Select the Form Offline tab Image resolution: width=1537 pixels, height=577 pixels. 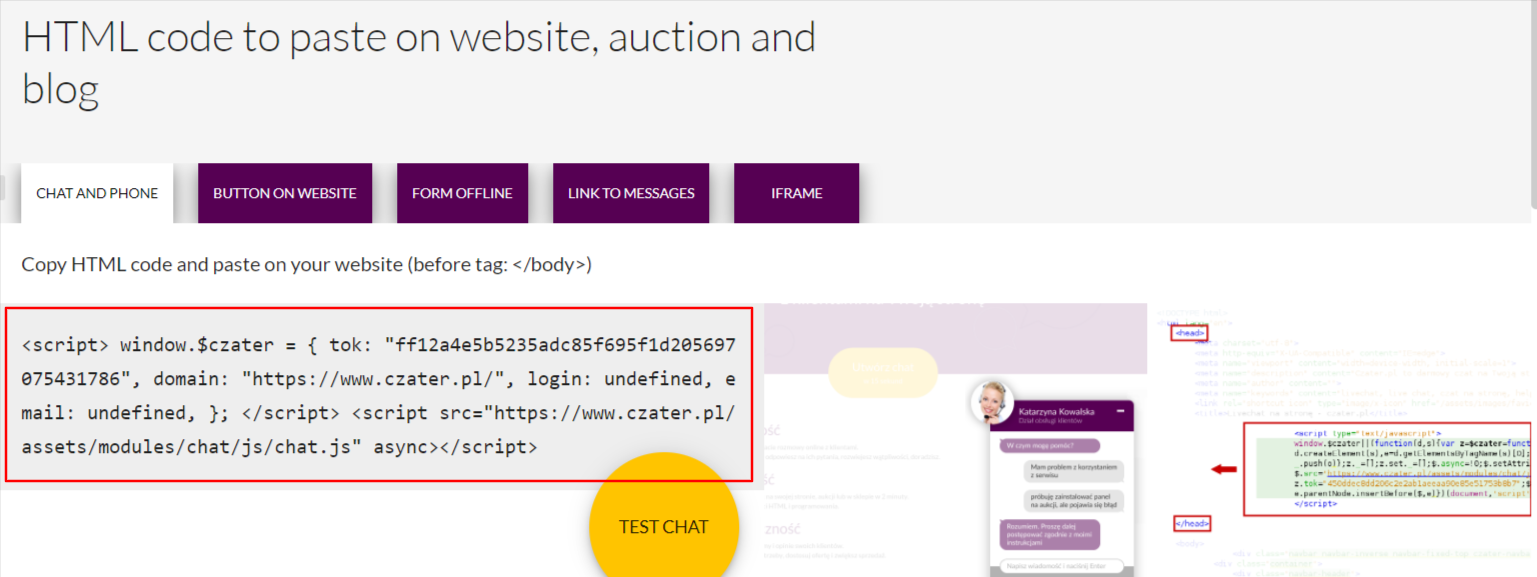[x=462, y=193]
